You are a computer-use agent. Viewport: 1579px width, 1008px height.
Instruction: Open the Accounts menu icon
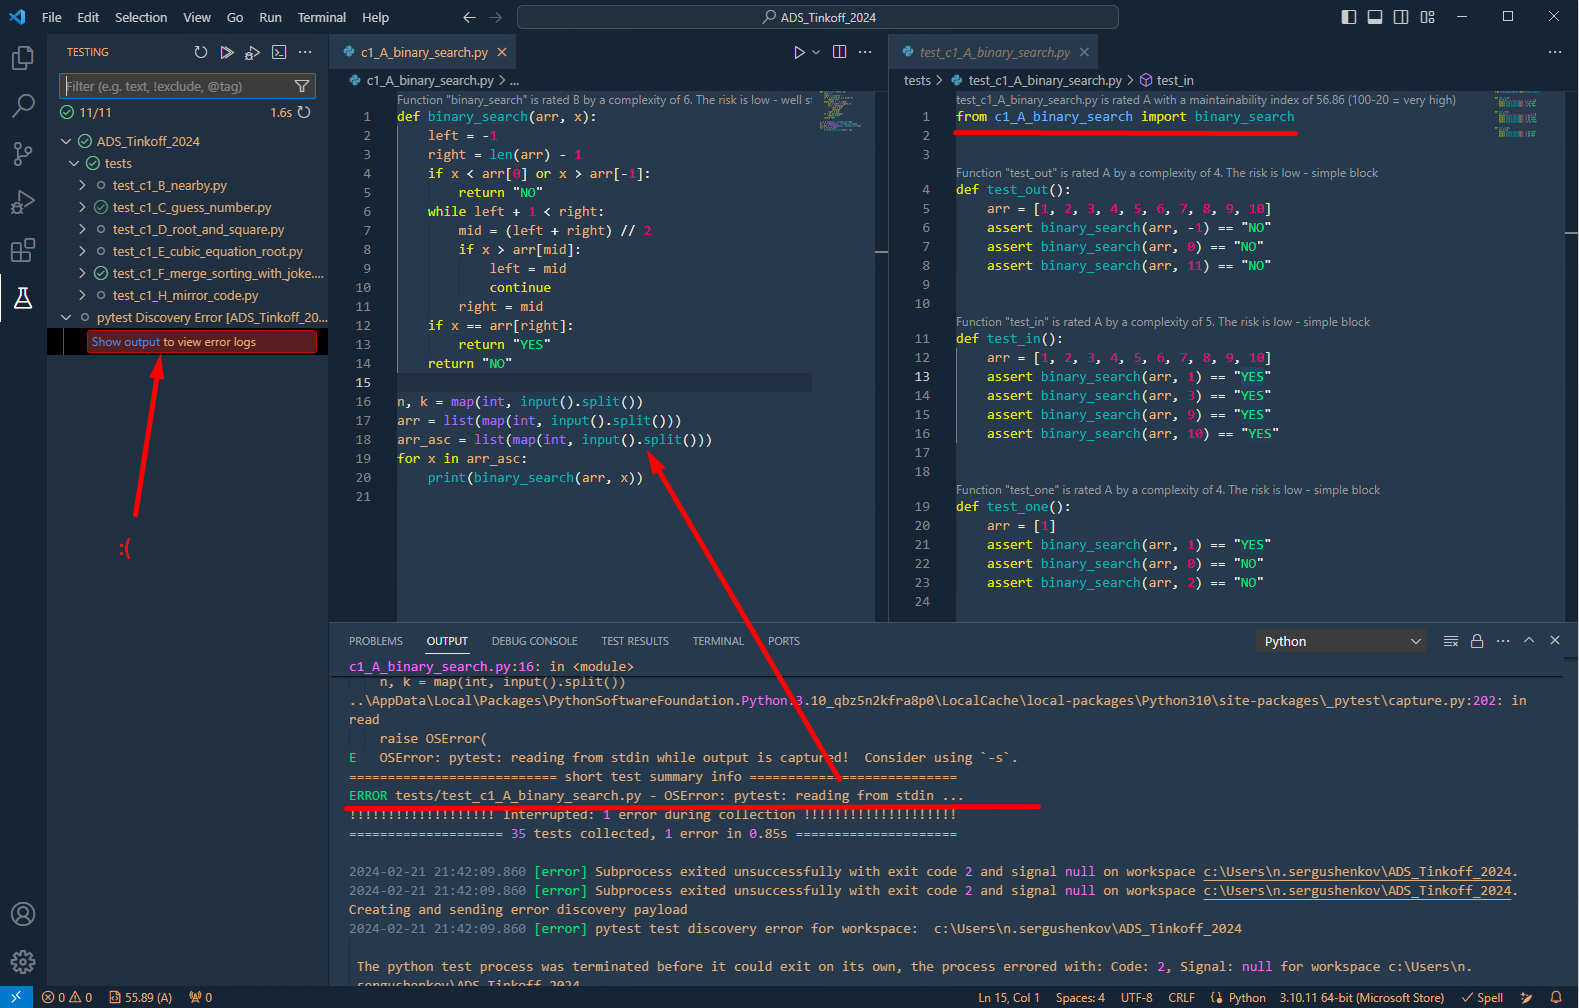(22, 914)
